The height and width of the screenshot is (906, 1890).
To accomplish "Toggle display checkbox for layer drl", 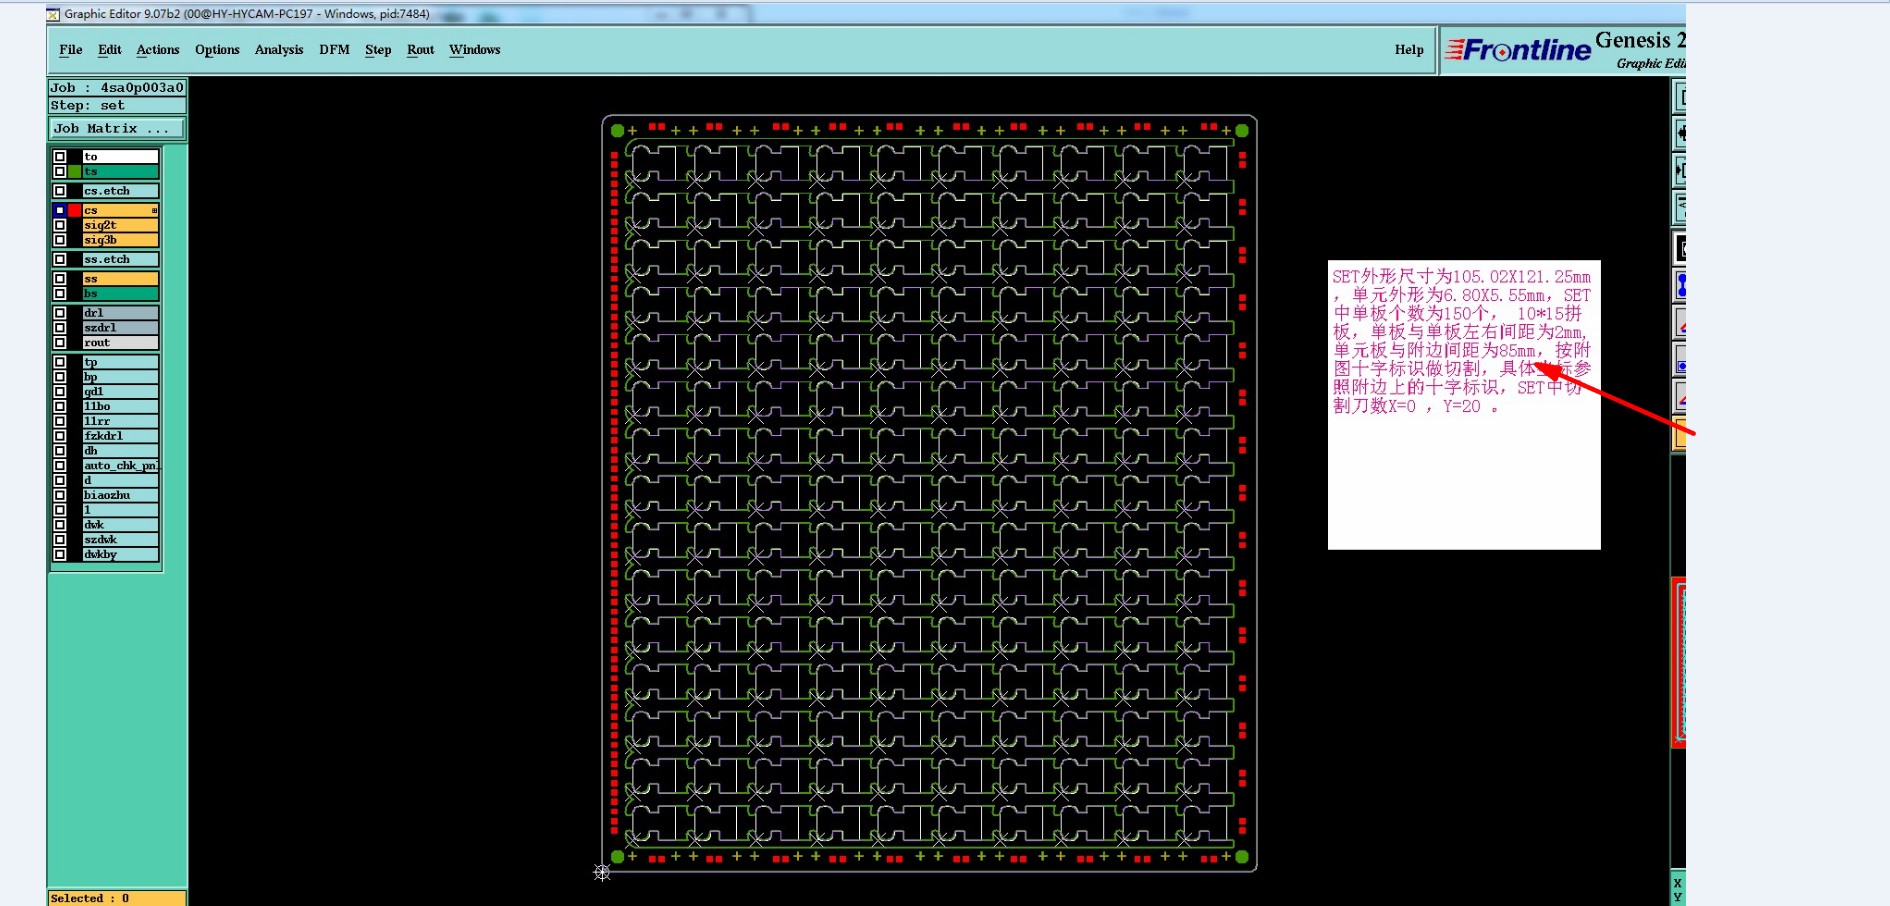I will (60, 313).
